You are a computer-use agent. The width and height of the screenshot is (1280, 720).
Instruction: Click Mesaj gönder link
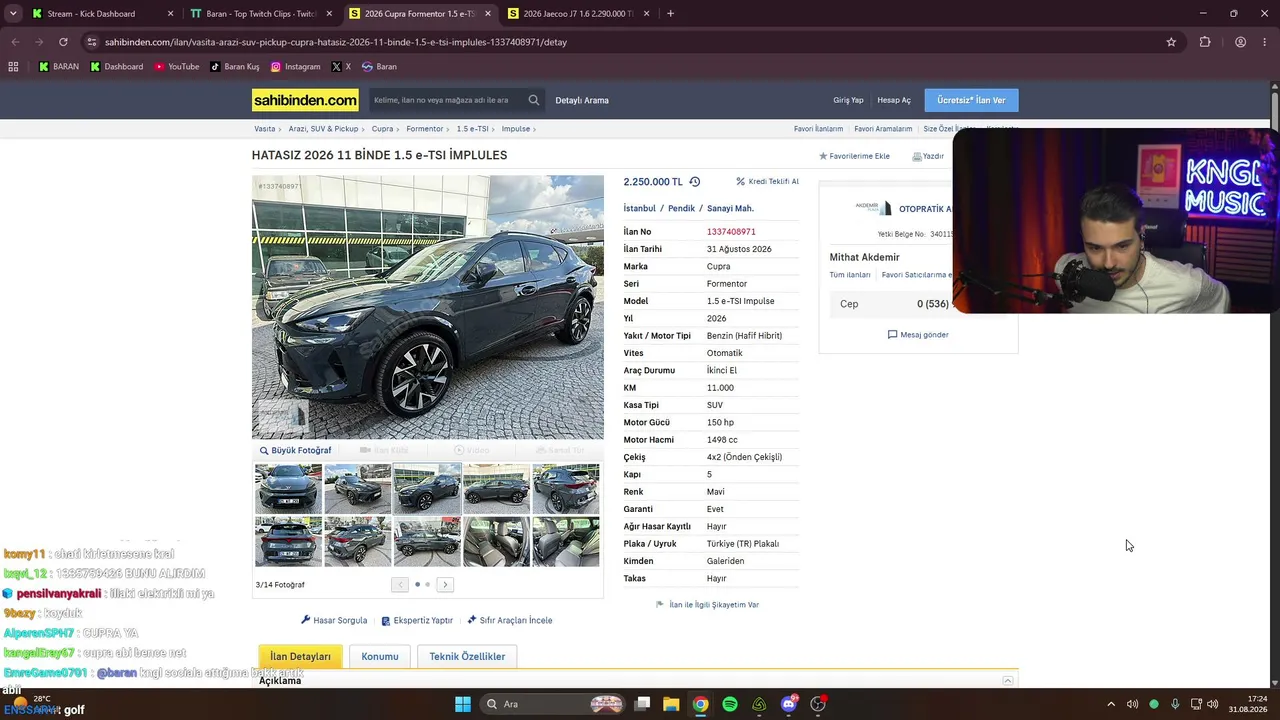[x=918, y=335]
